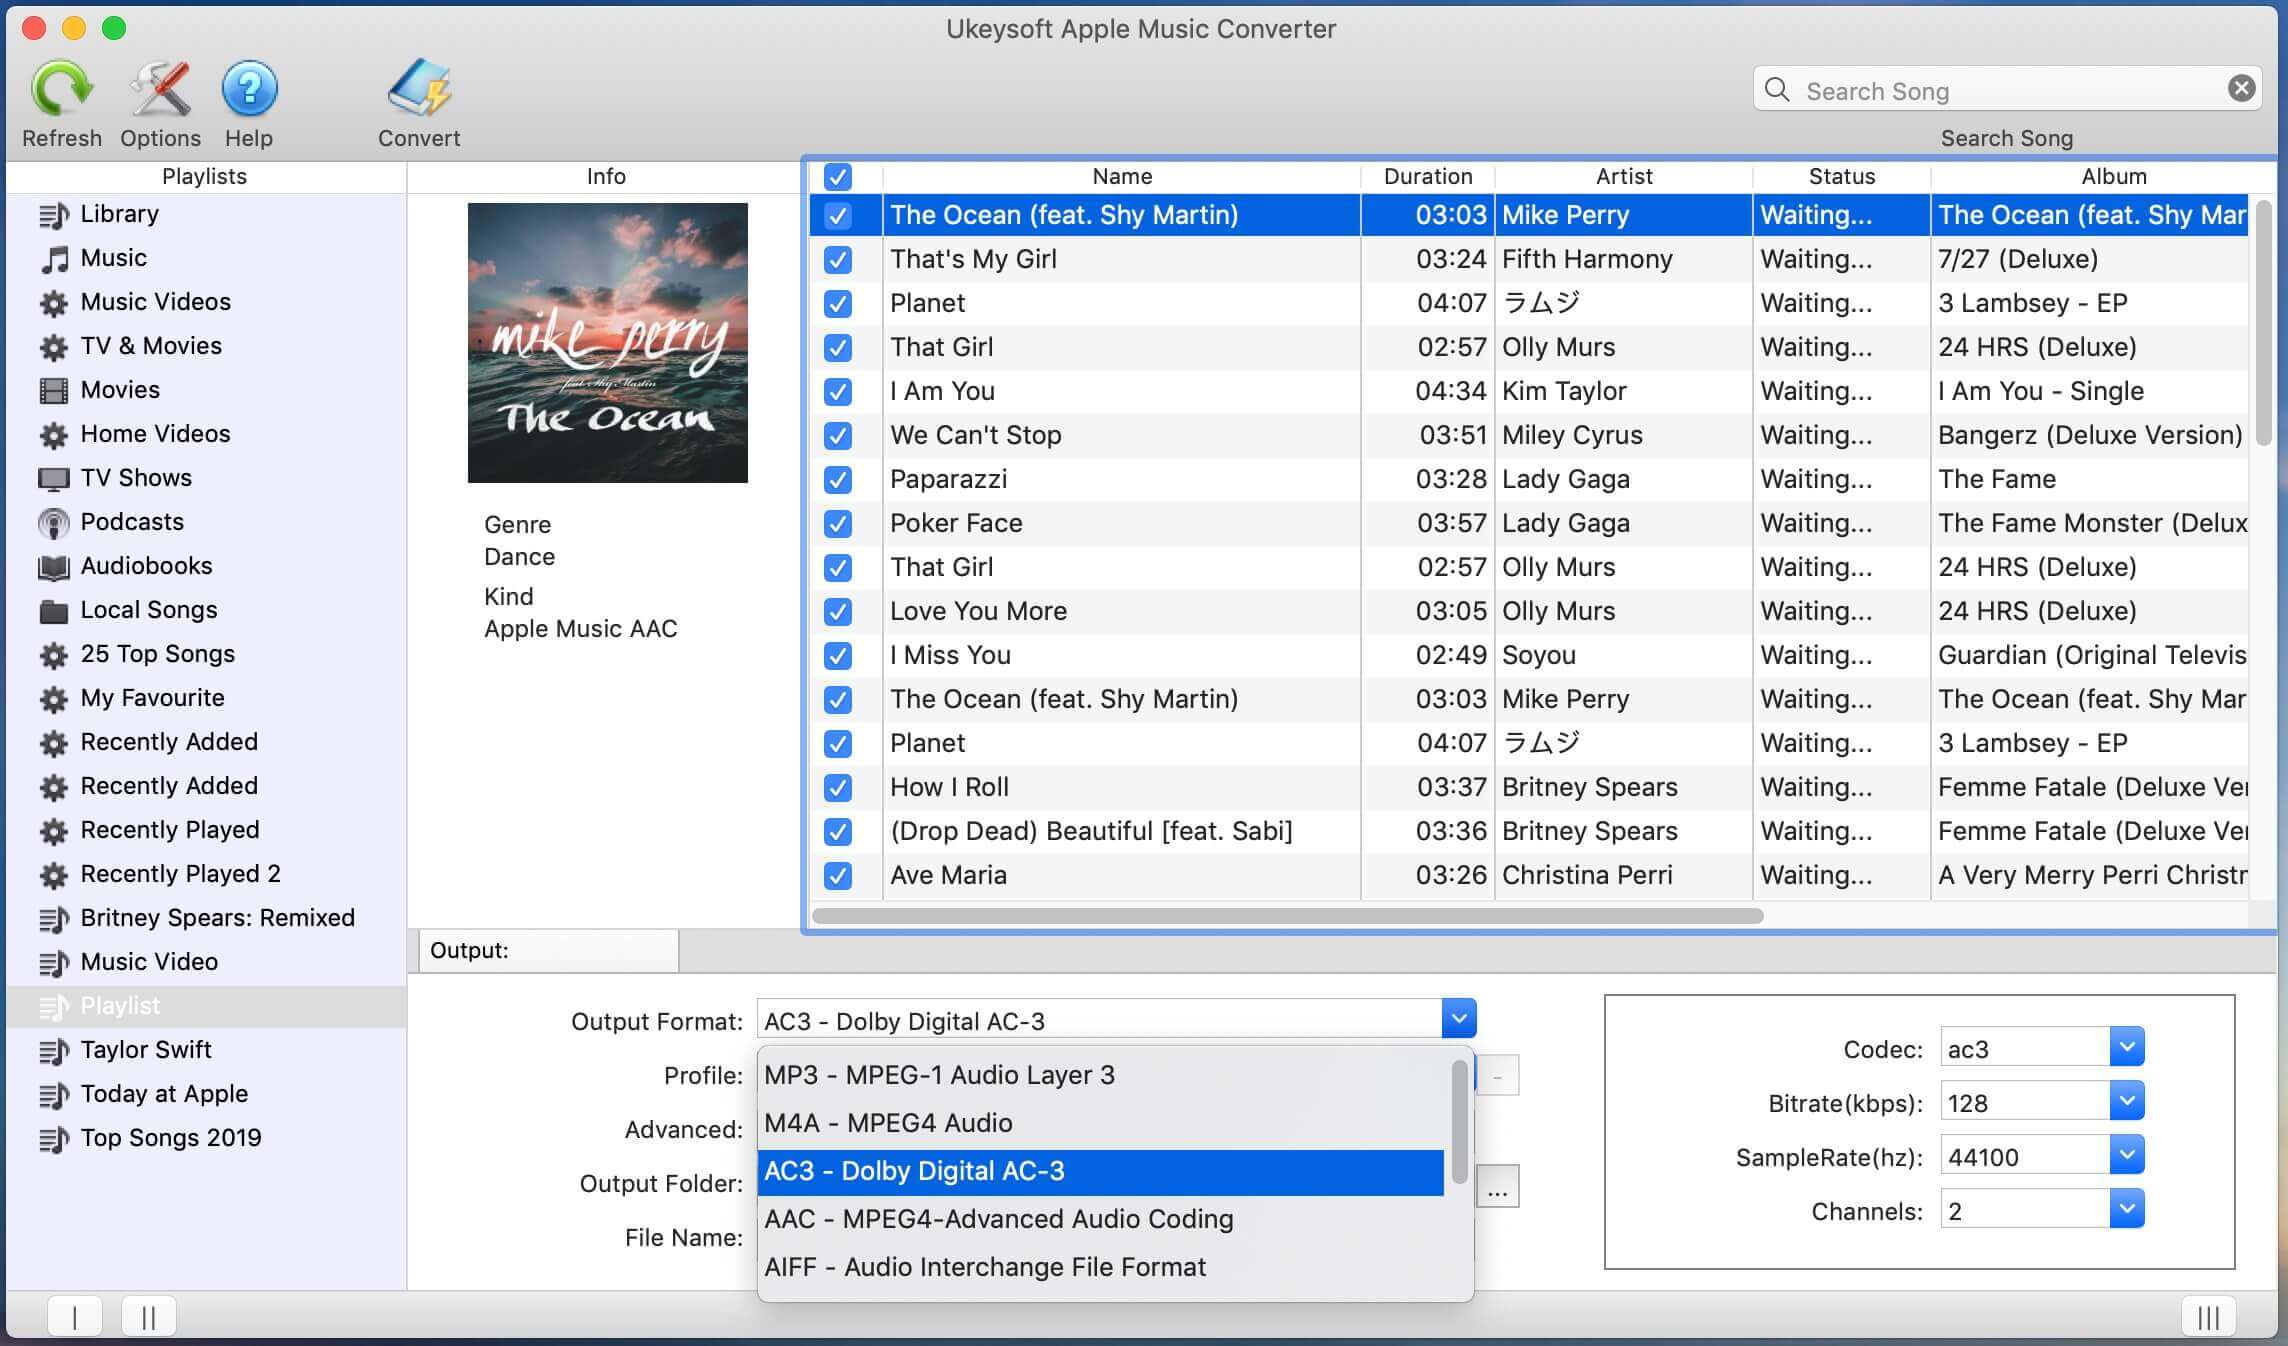The image size is (2288, 1346).
Task: Enable checkbox for Ave Maria song
Action: [840, 875]
